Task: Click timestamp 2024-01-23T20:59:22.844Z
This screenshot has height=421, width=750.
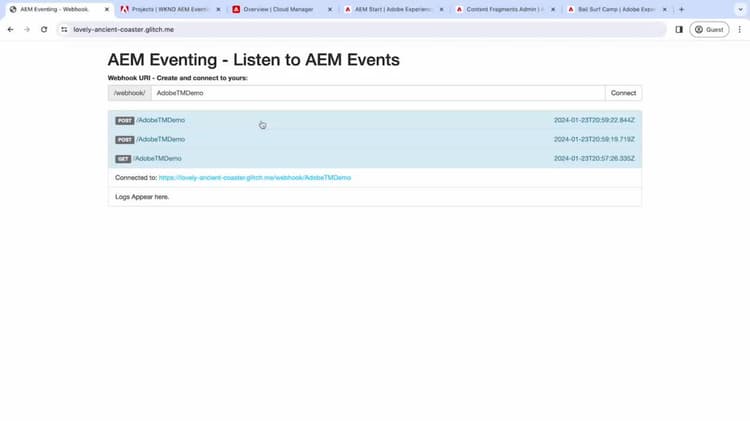Action: coord(594,120)
